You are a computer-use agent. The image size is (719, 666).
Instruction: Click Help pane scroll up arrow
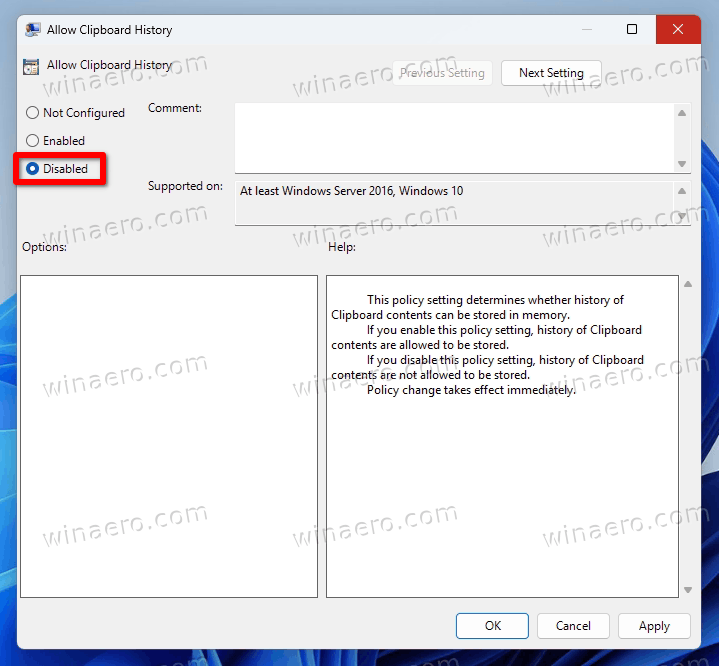[x=688, y=284]
